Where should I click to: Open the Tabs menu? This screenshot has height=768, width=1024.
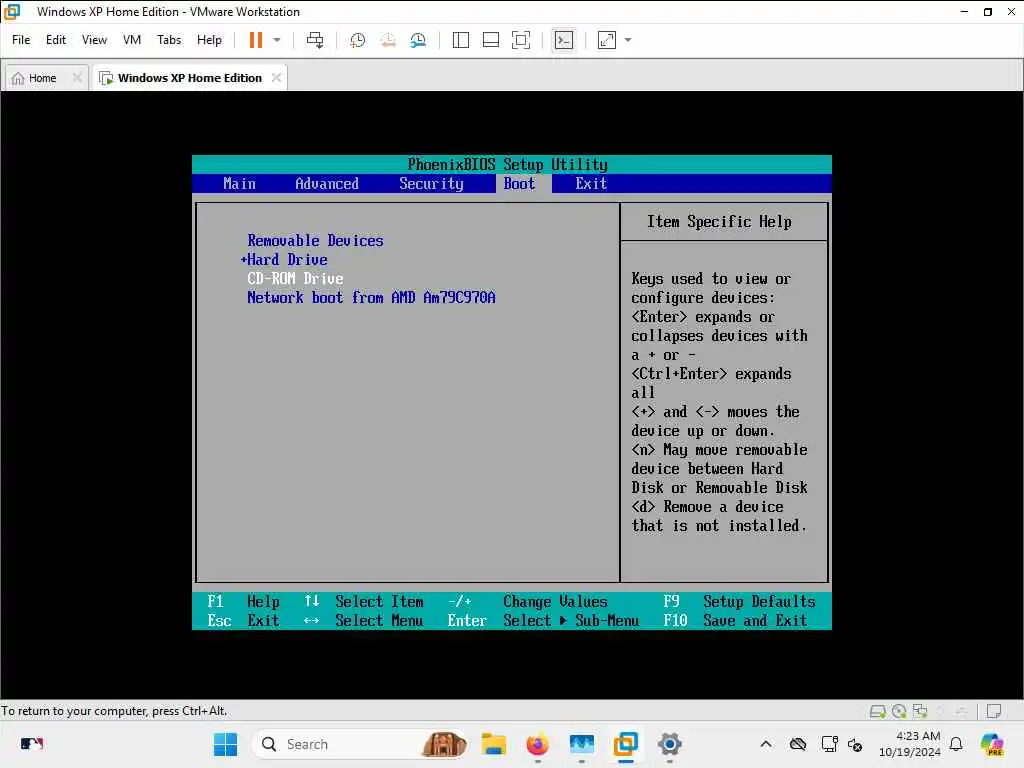point(169,40)
